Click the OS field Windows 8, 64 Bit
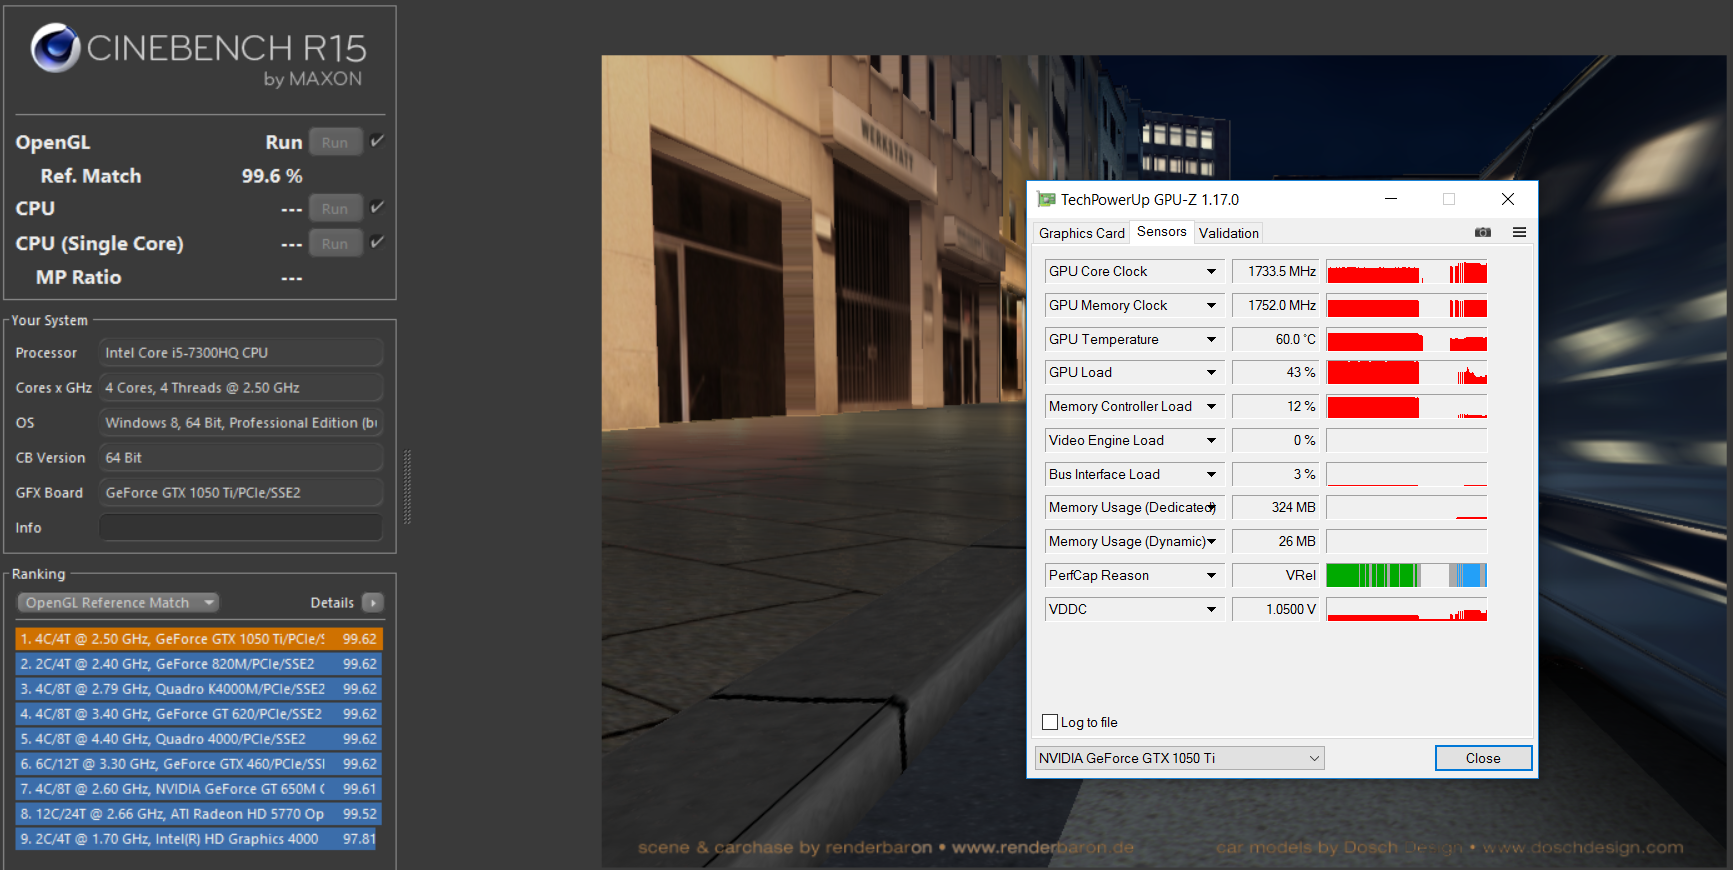This screenshot has width=1733, height=870. (241, 423)
